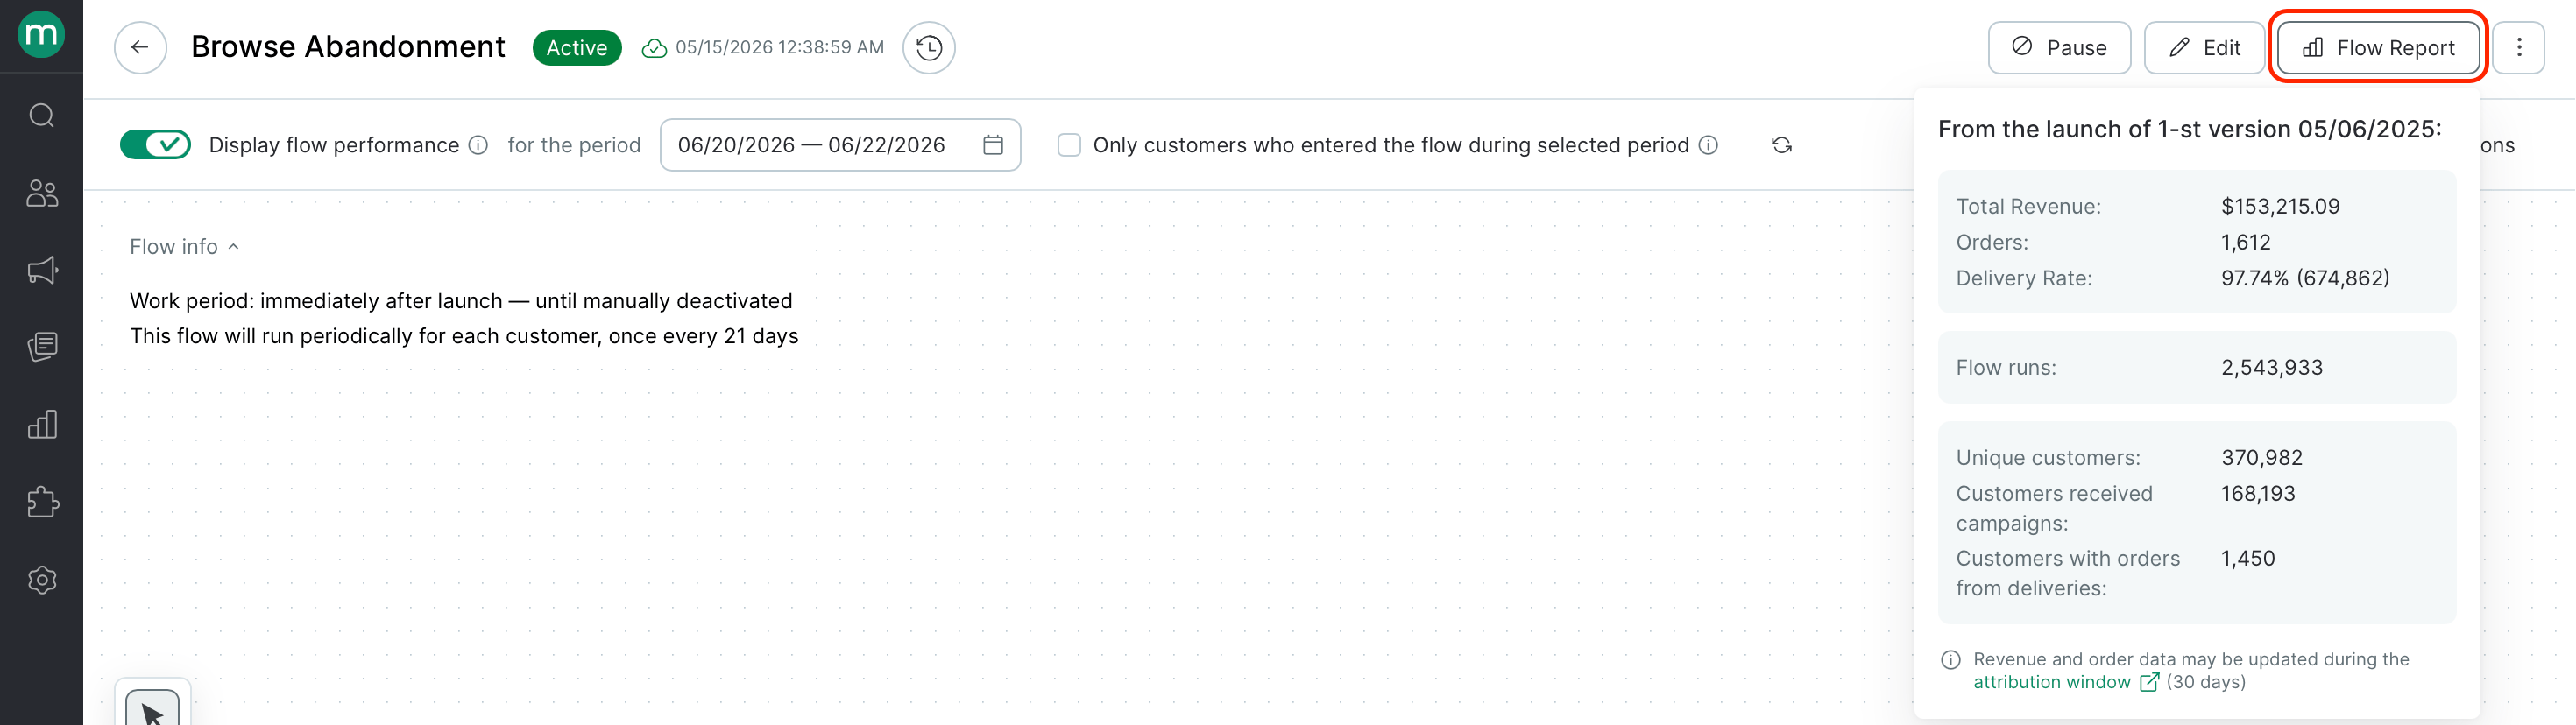Collapse the Flow info section
2576x725 pixels.
(x=185, y=246)
